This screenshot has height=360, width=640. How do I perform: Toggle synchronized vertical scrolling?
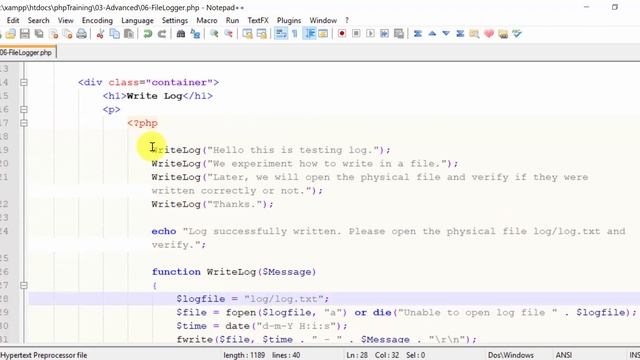tap(247, 34)
